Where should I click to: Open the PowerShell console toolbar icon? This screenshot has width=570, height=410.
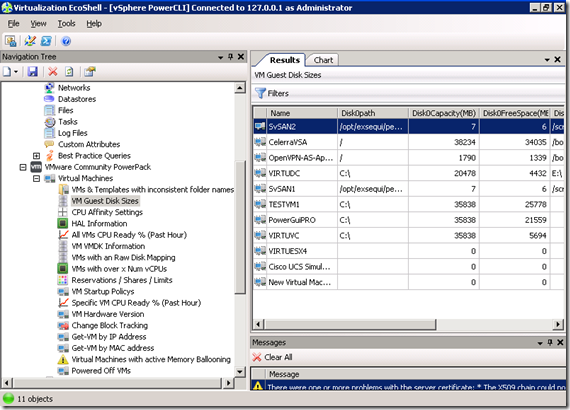pos(46,41)
